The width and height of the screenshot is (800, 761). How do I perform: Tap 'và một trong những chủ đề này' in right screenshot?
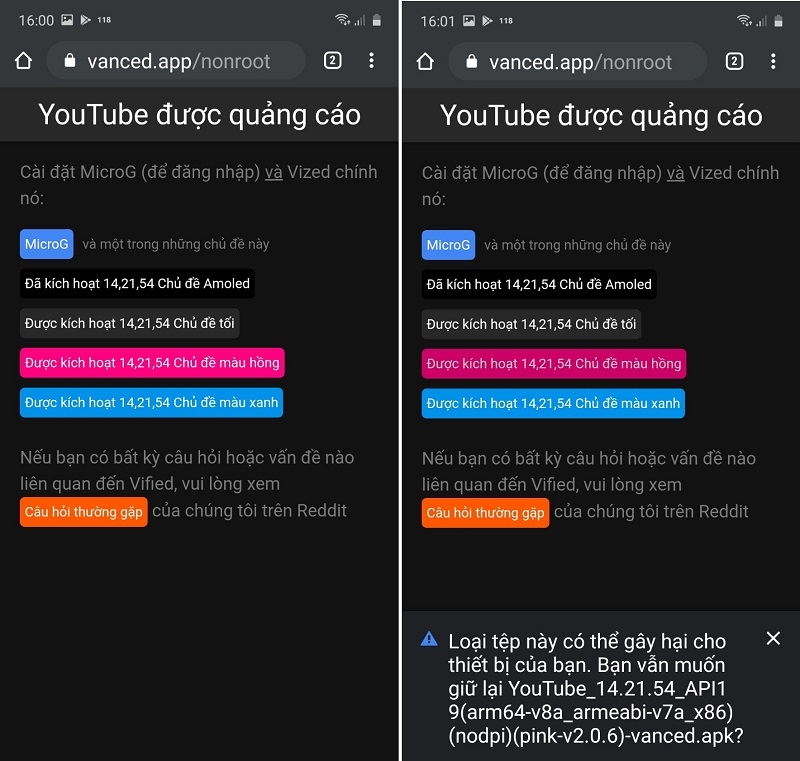[578, 245]
